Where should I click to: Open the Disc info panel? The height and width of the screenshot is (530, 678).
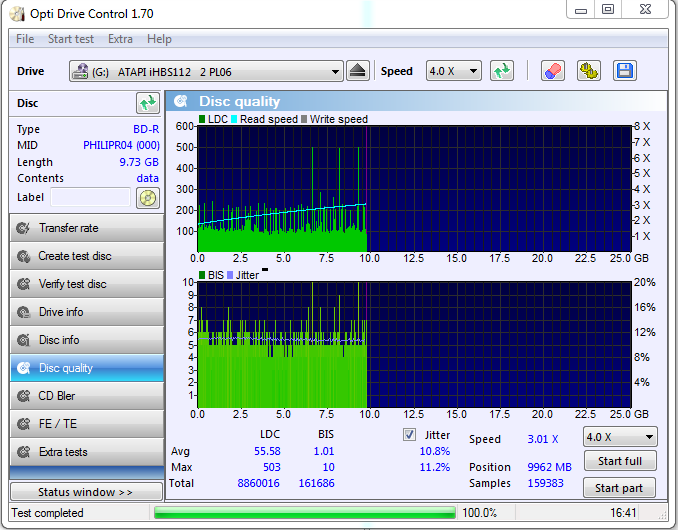pyautogui.click(x=86, y=340)
